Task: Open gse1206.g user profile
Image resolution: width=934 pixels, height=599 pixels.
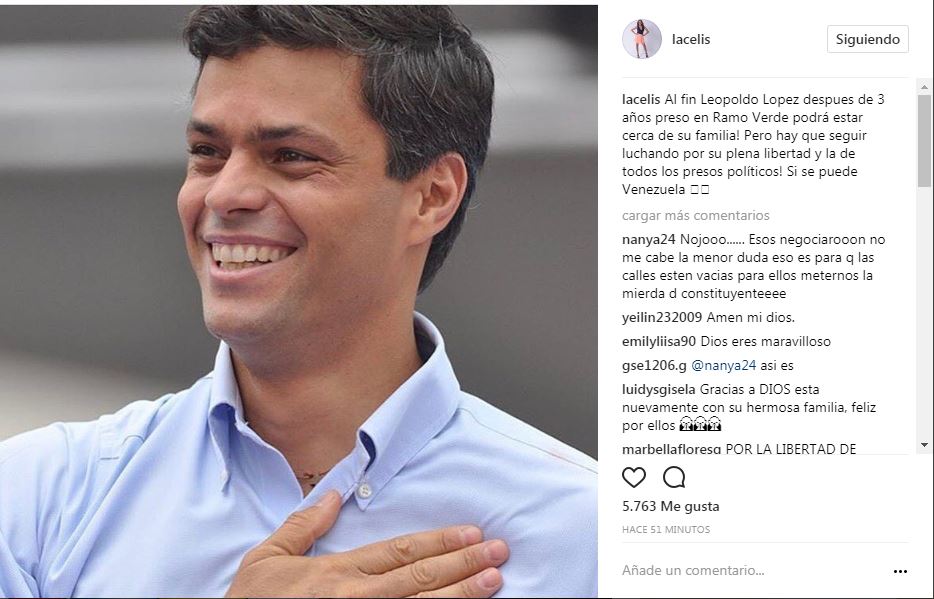Action: (654, 366)
